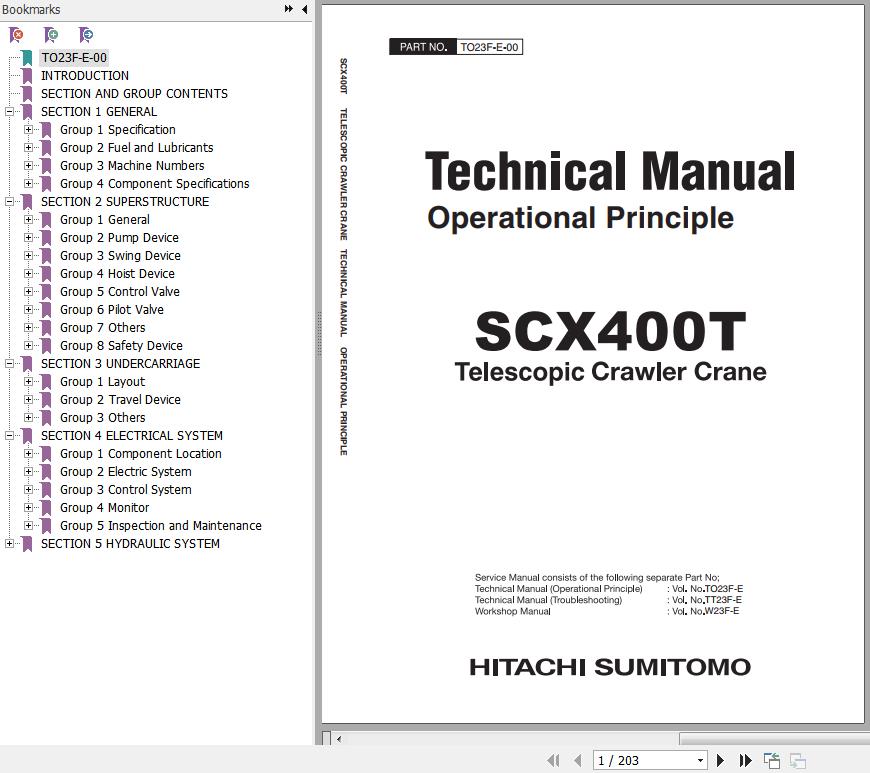
Task: Click the add bookmark icon
Action: pos(51,35)
